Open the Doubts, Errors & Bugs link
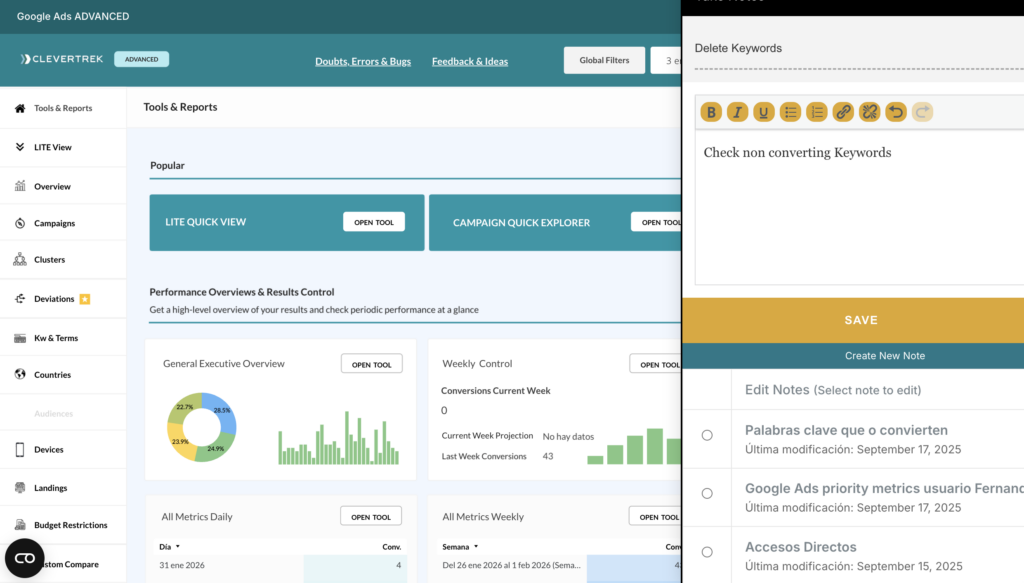1024x583 pixels. (363, 61)
